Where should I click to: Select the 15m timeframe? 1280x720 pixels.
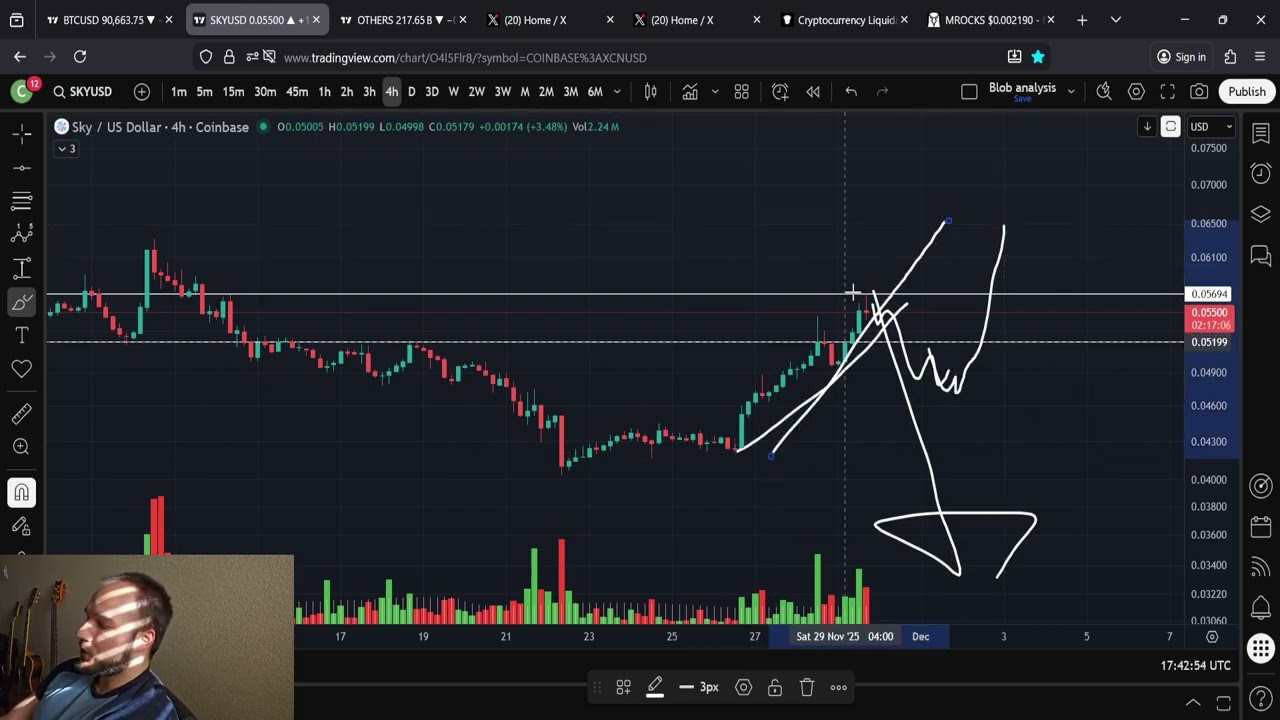click(x=233, y=92)
